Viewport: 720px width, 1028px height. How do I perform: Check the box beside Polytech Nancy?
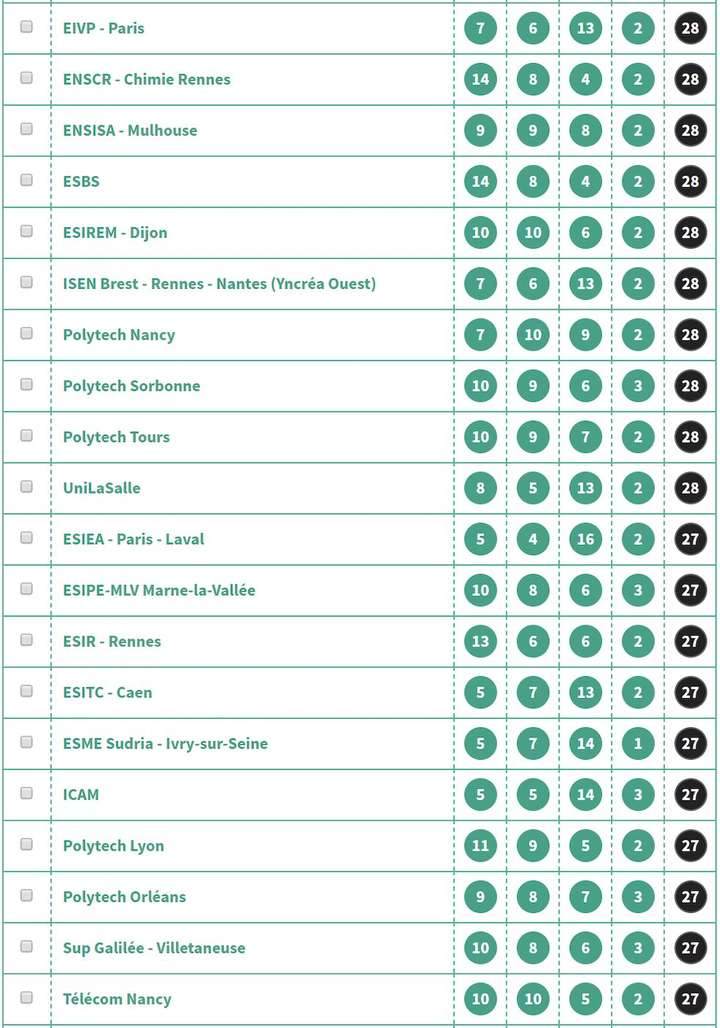pyautogui.click(x=27, y=333)
